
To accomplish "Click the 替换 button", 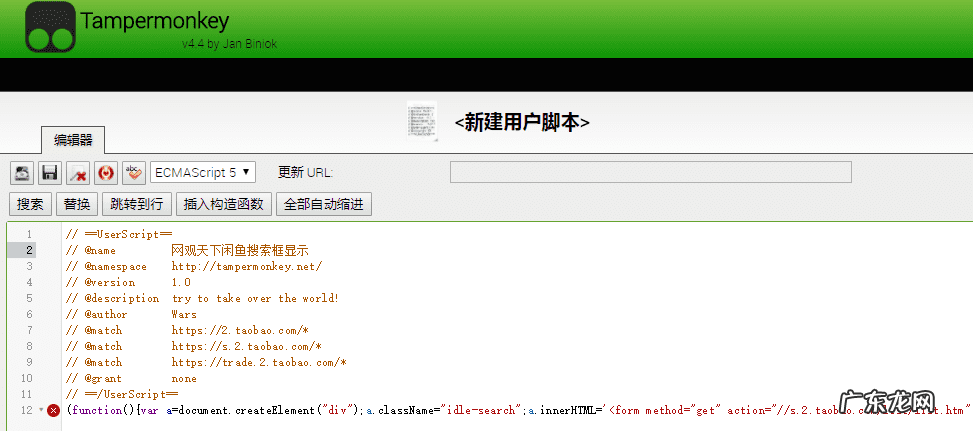I will click(77, 205).
